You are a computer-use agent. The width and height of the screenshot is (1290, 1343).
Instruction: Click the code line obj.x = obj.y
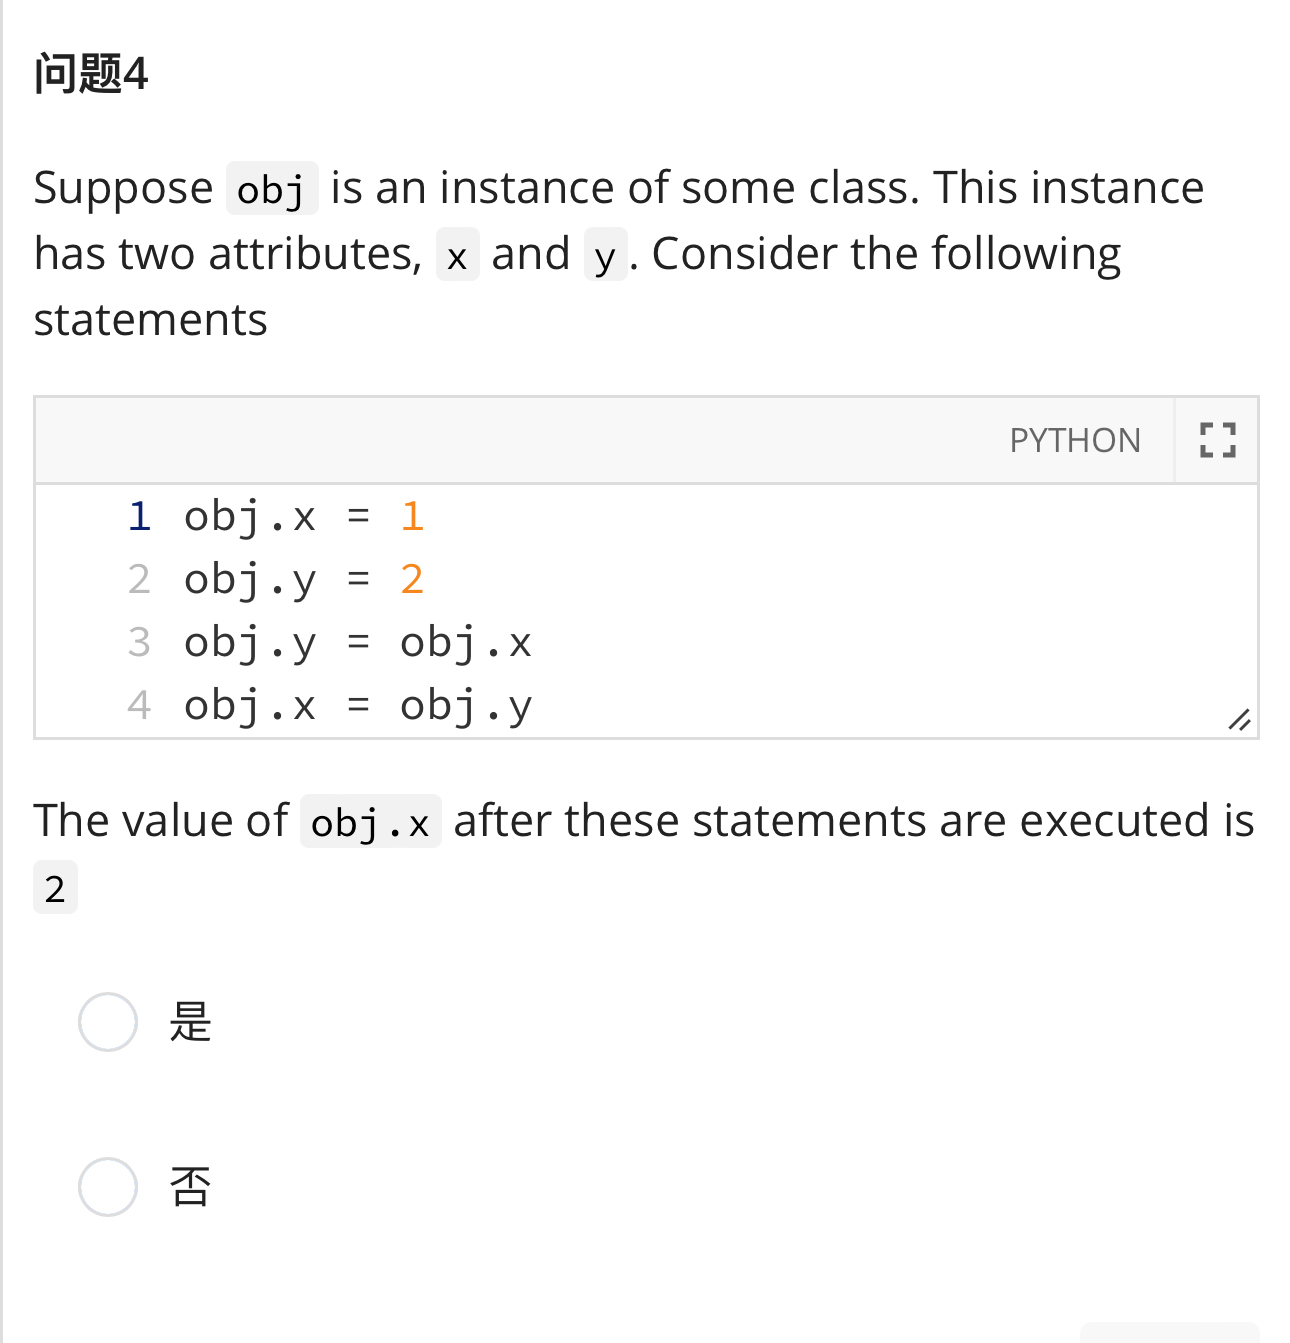tap(358, 706)
